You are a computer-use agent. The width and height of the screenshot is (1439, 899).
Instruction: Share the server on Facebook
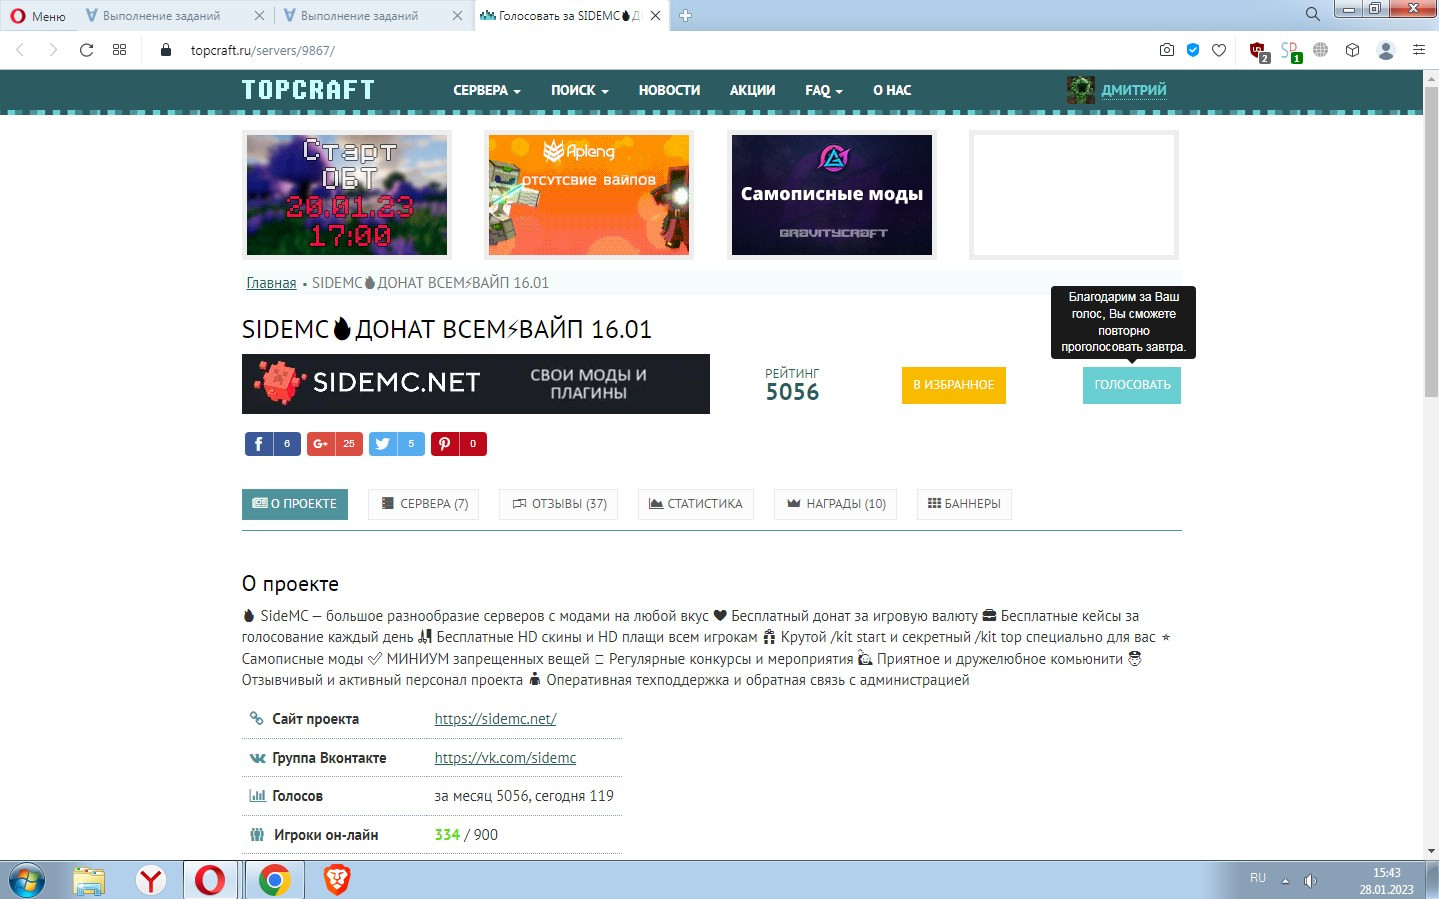pyautogui.click(x=273, y=444)
